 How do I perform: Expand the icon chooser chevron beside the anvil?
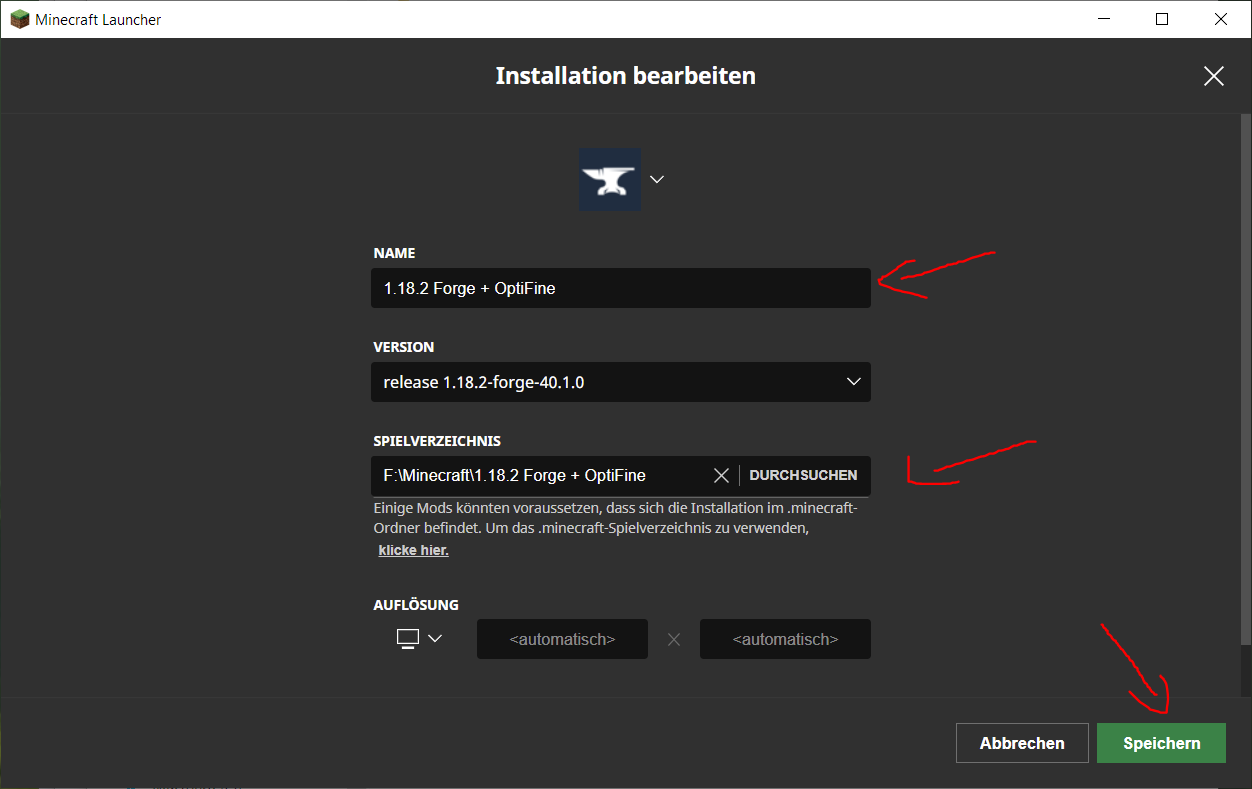(657, 180)
